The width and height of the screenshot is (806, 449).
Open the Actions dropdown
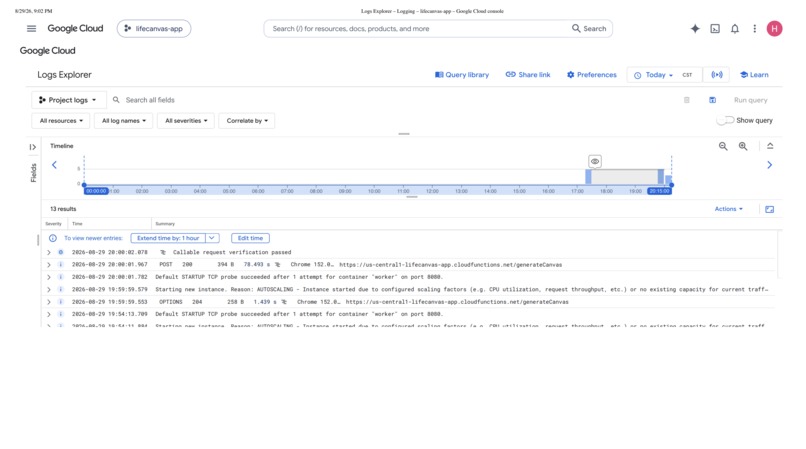coord(728,209)
